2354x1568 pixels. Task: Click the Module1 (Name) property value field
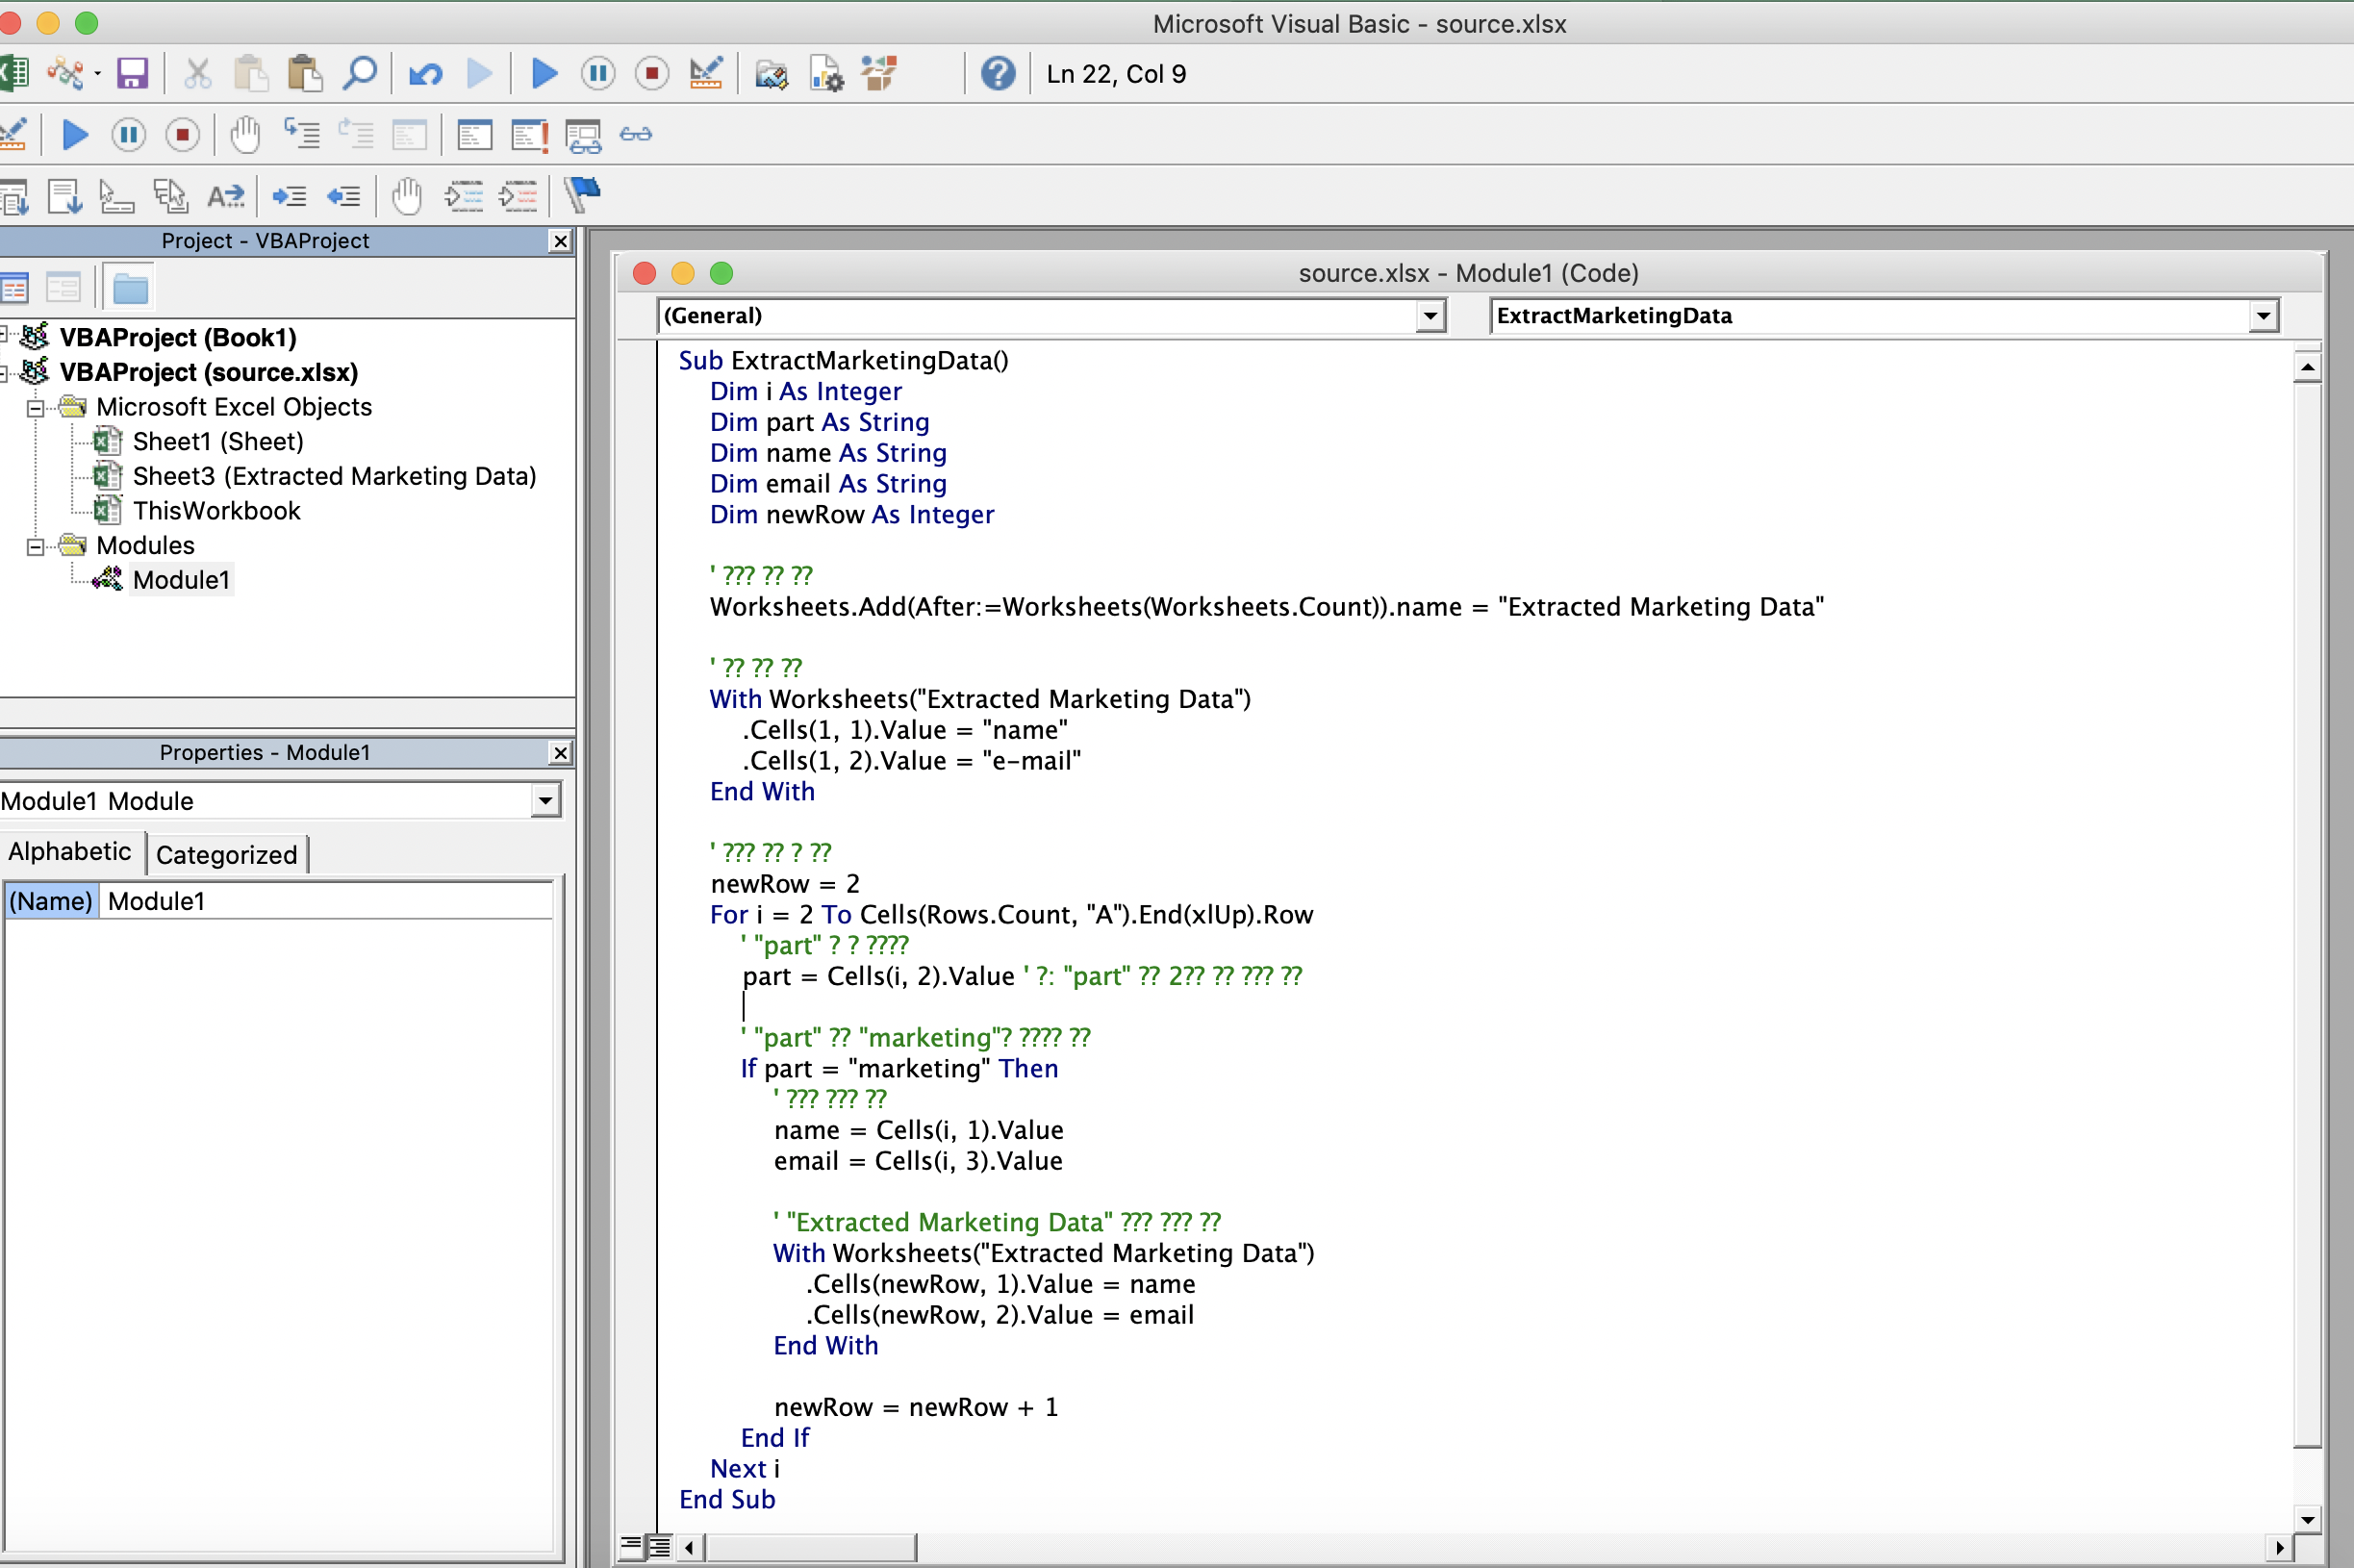(328, 901)
